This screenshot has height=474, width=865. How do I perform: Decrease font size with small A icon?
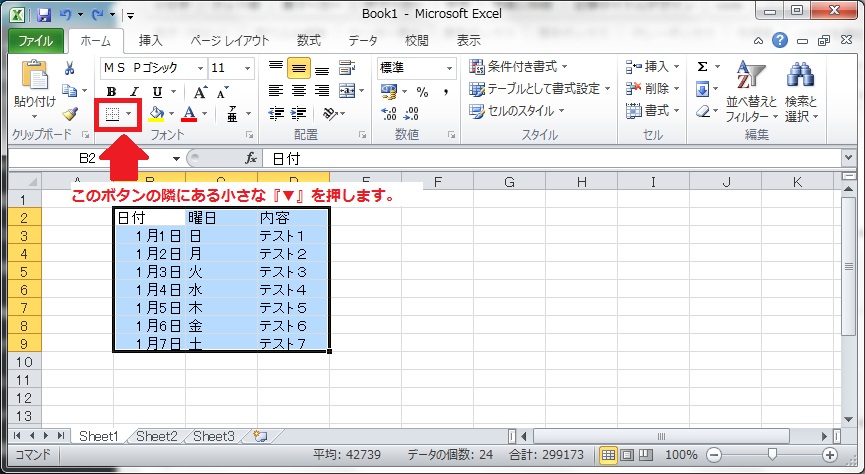point(223,92)
